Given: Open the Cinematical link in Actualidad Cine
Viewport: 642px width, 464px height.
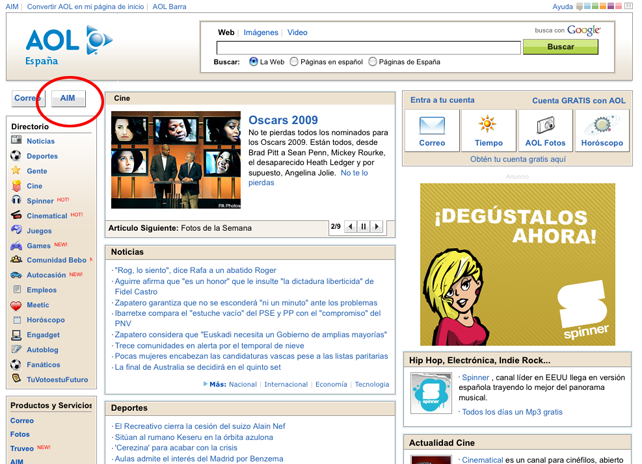Looking at the screenshot, I should [482, 460].
